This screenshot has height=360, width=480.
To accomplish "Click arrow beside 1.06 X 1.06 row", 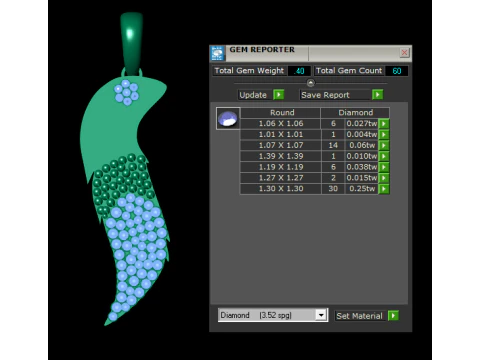I will tap(384, 124).
